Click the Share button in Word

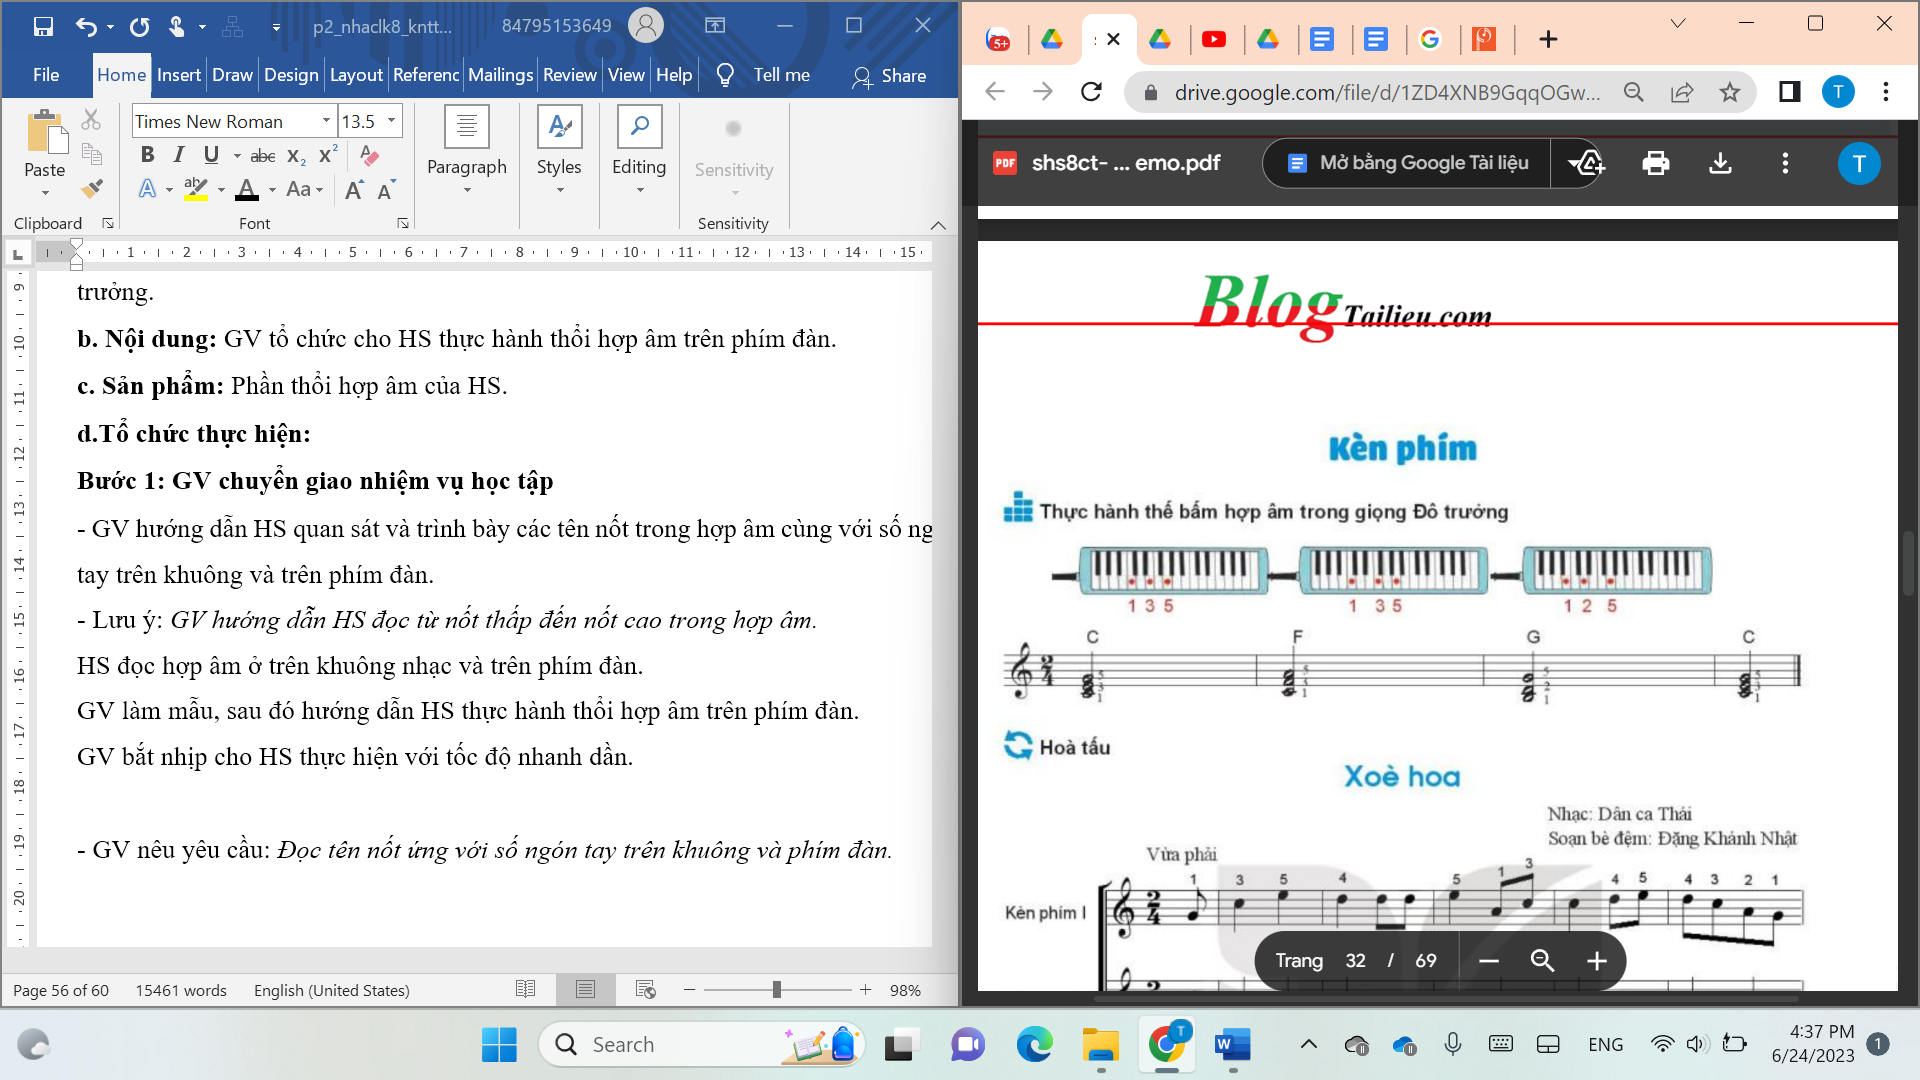pyautogui.click(x=889, y=76)
